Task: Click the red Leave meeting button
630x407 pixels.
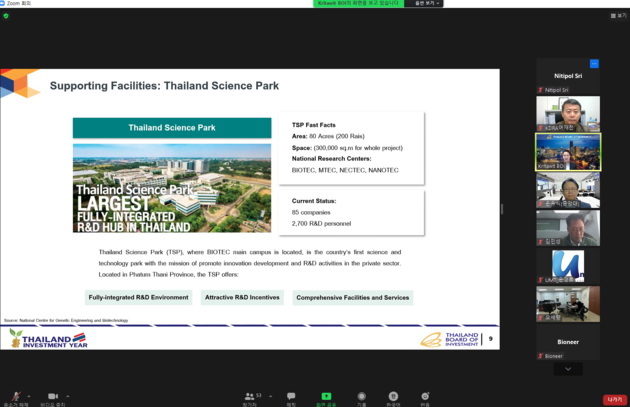Action: point(614,399)
